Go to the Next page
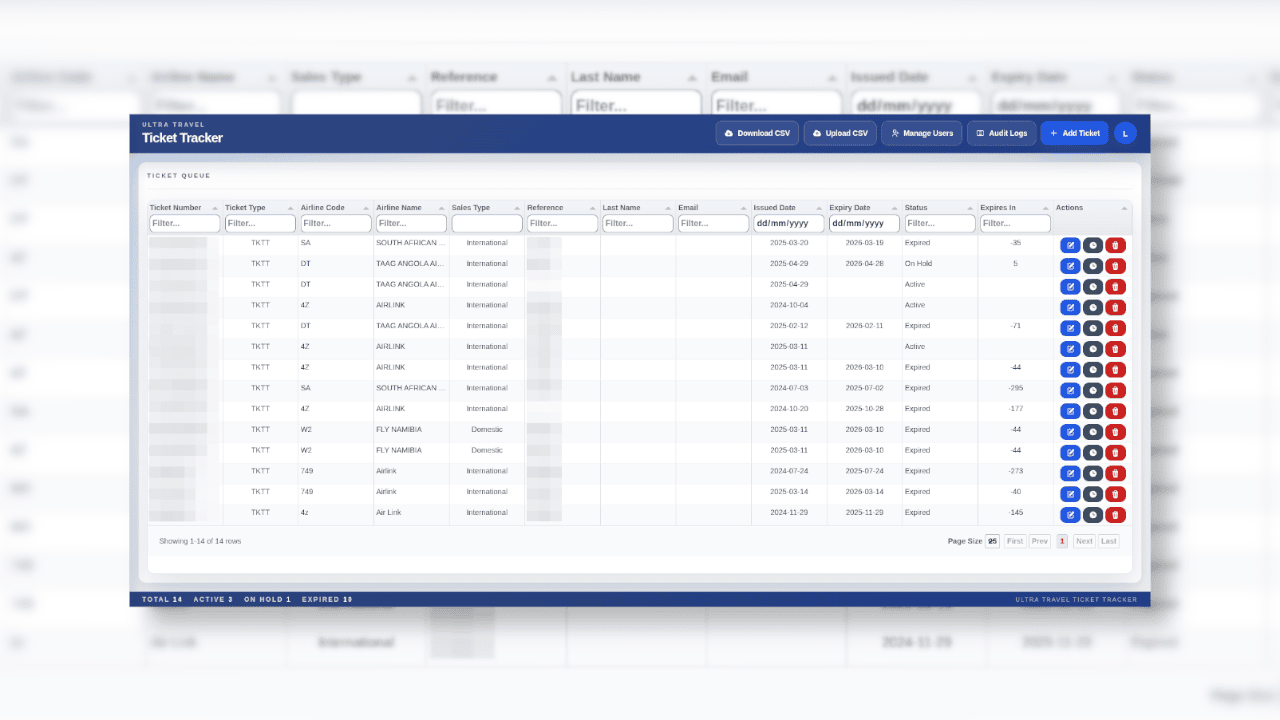 1084,541
